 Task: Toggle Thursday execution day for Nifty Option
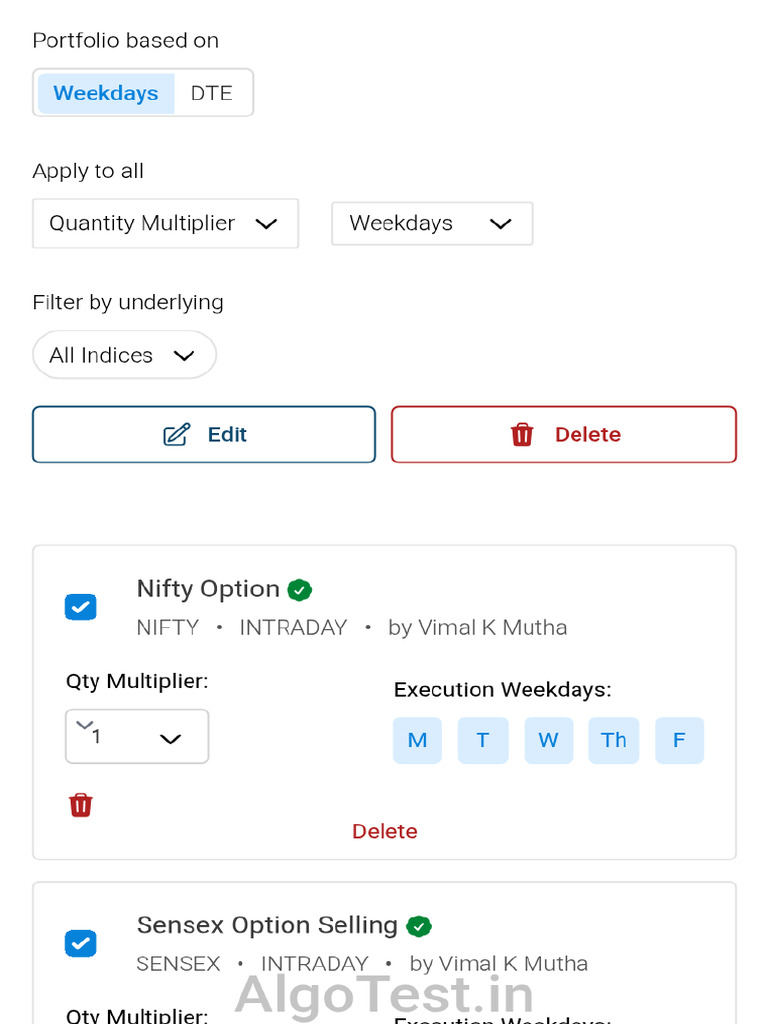click(613, 740)
